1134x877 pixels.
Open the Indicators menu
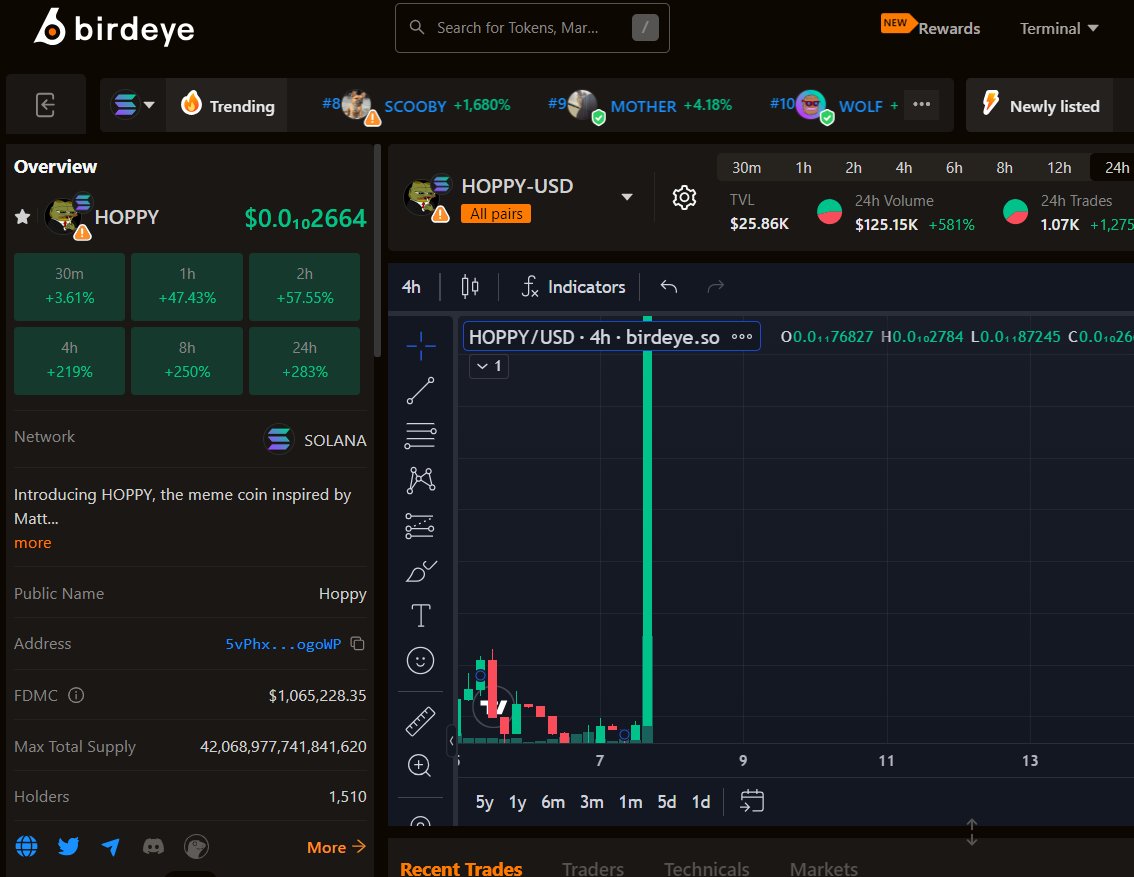pos(574,287)
